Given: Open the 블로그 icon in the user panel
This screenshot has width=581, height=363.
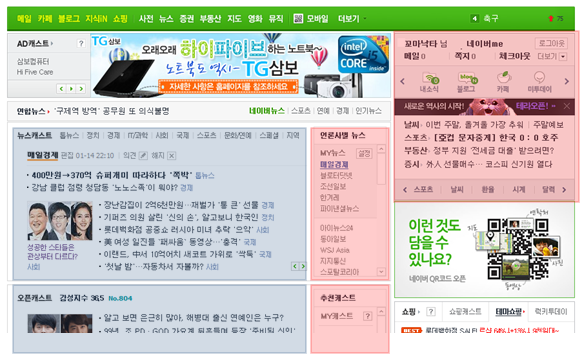Looking at the screenshot, I should coord(467,79).
